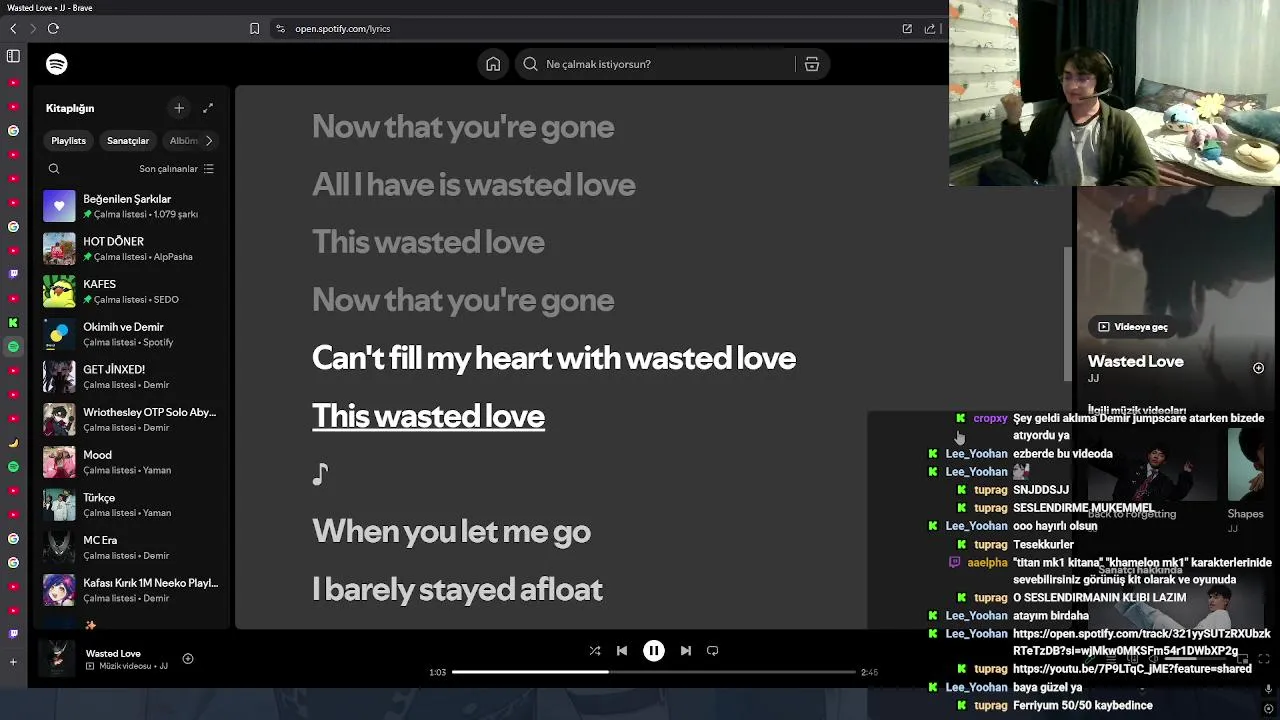Open page in app icon
The width and height of the screenshot is (1280, 720).
tap(907, 29)
